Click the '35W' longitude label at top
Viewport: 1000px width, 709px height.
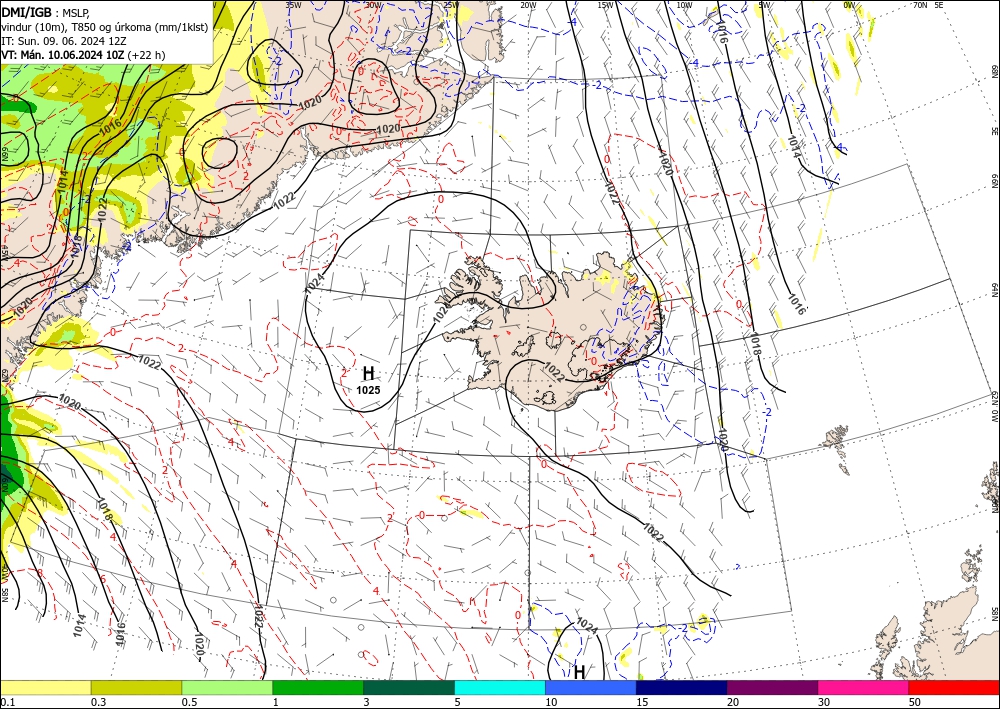pyautogui.click(x=293, y=5)
